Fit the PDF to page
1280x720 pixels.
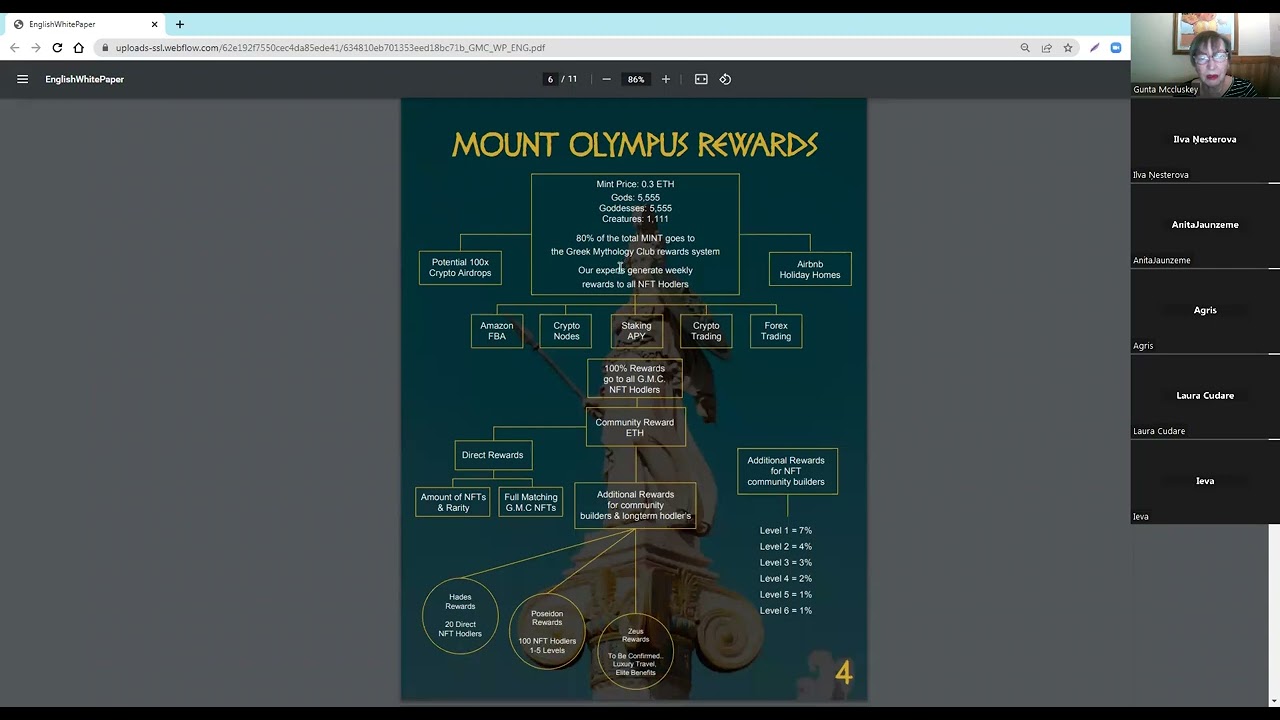701,79
